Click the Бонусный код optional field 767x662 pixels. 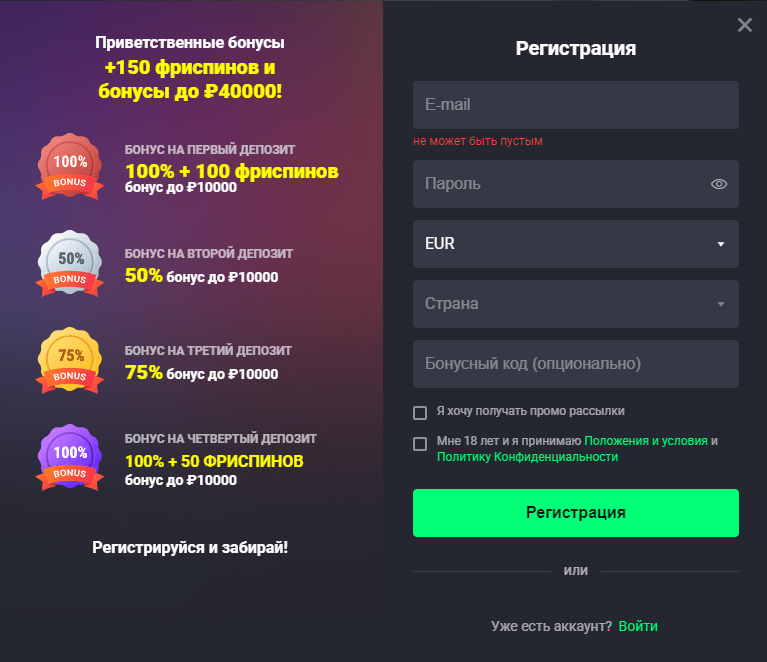(576, 364)
